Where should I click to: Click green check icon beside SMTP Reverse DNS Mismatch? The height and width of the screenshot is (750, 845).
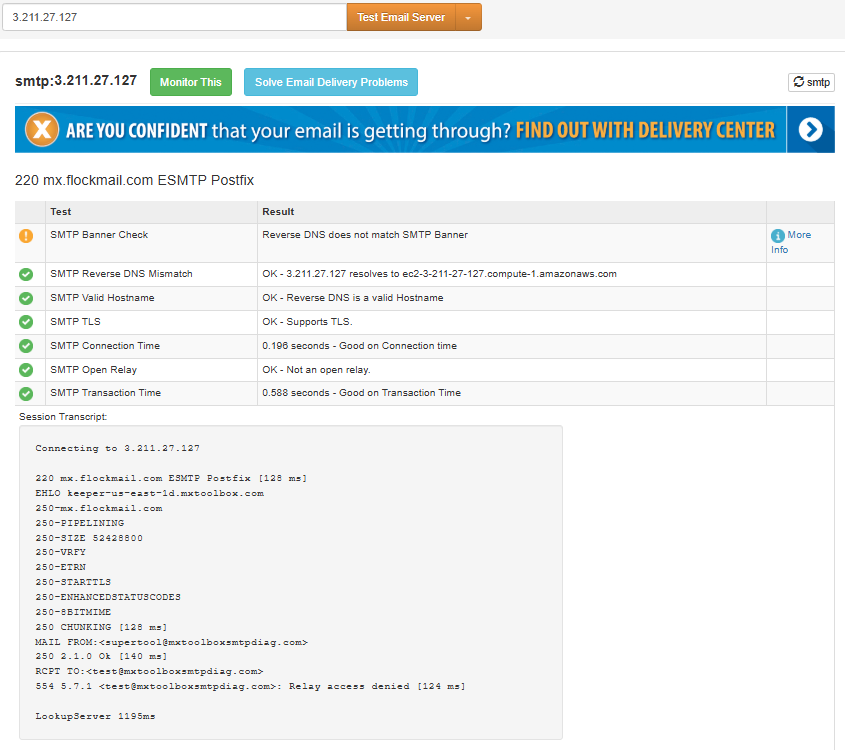point(26,274)
